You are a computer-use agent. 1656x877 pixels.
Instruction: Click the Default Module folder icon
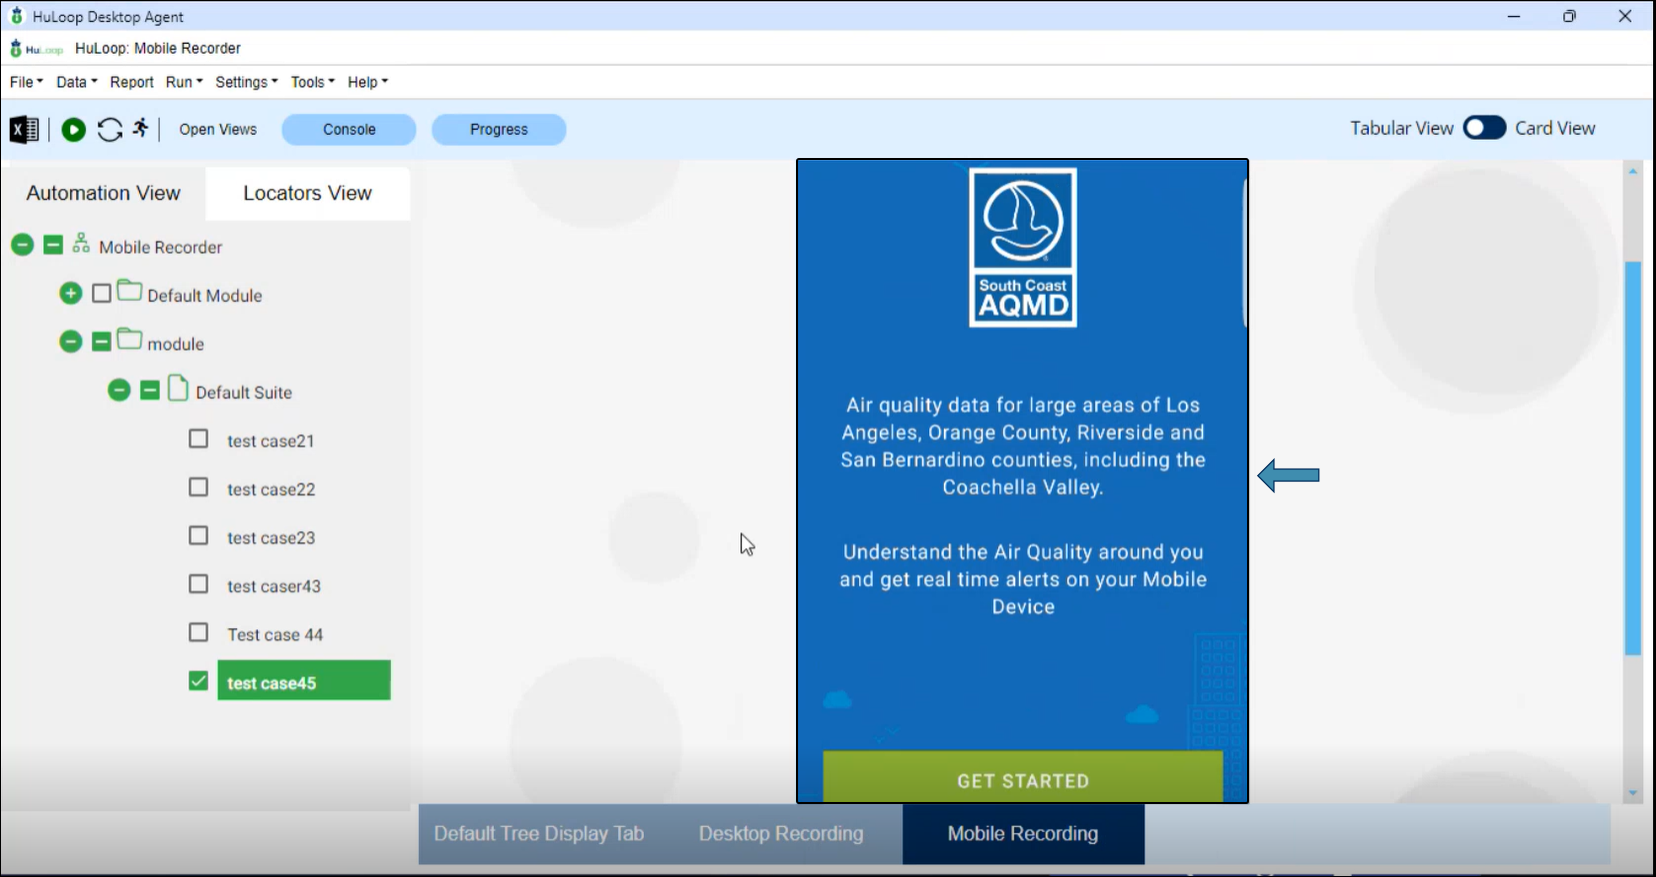click(129, 291)
